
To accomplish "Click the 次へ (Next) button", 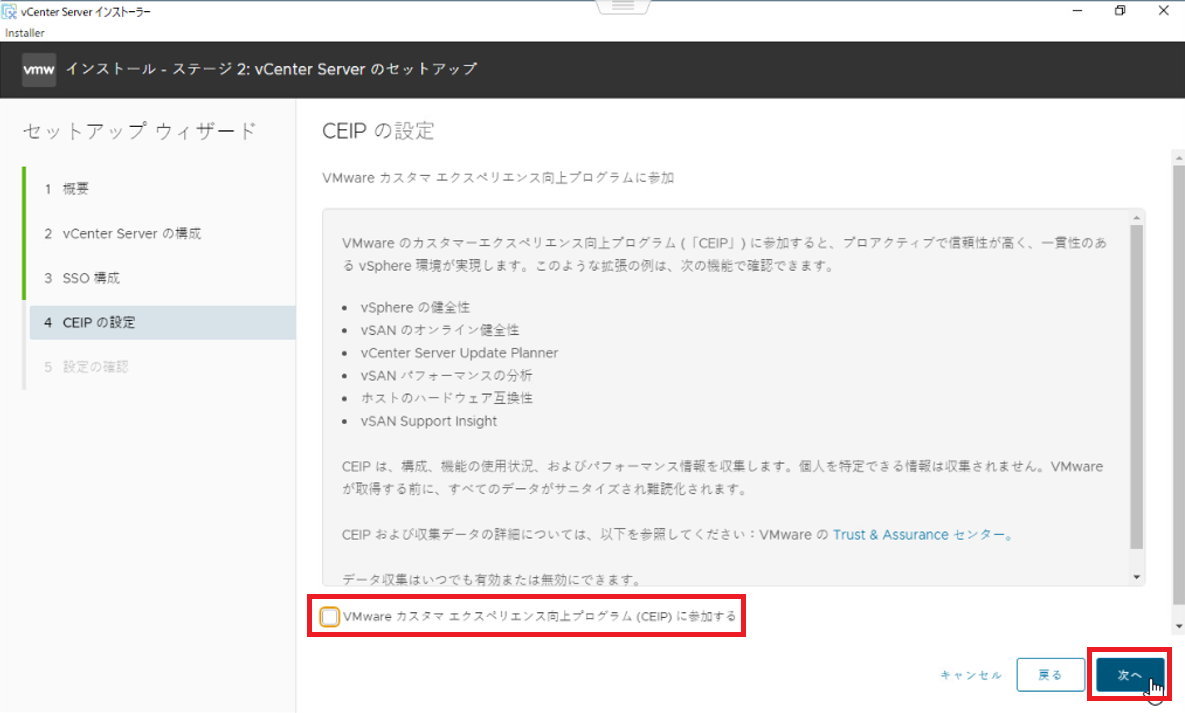I will click(x=1130, y=674).
